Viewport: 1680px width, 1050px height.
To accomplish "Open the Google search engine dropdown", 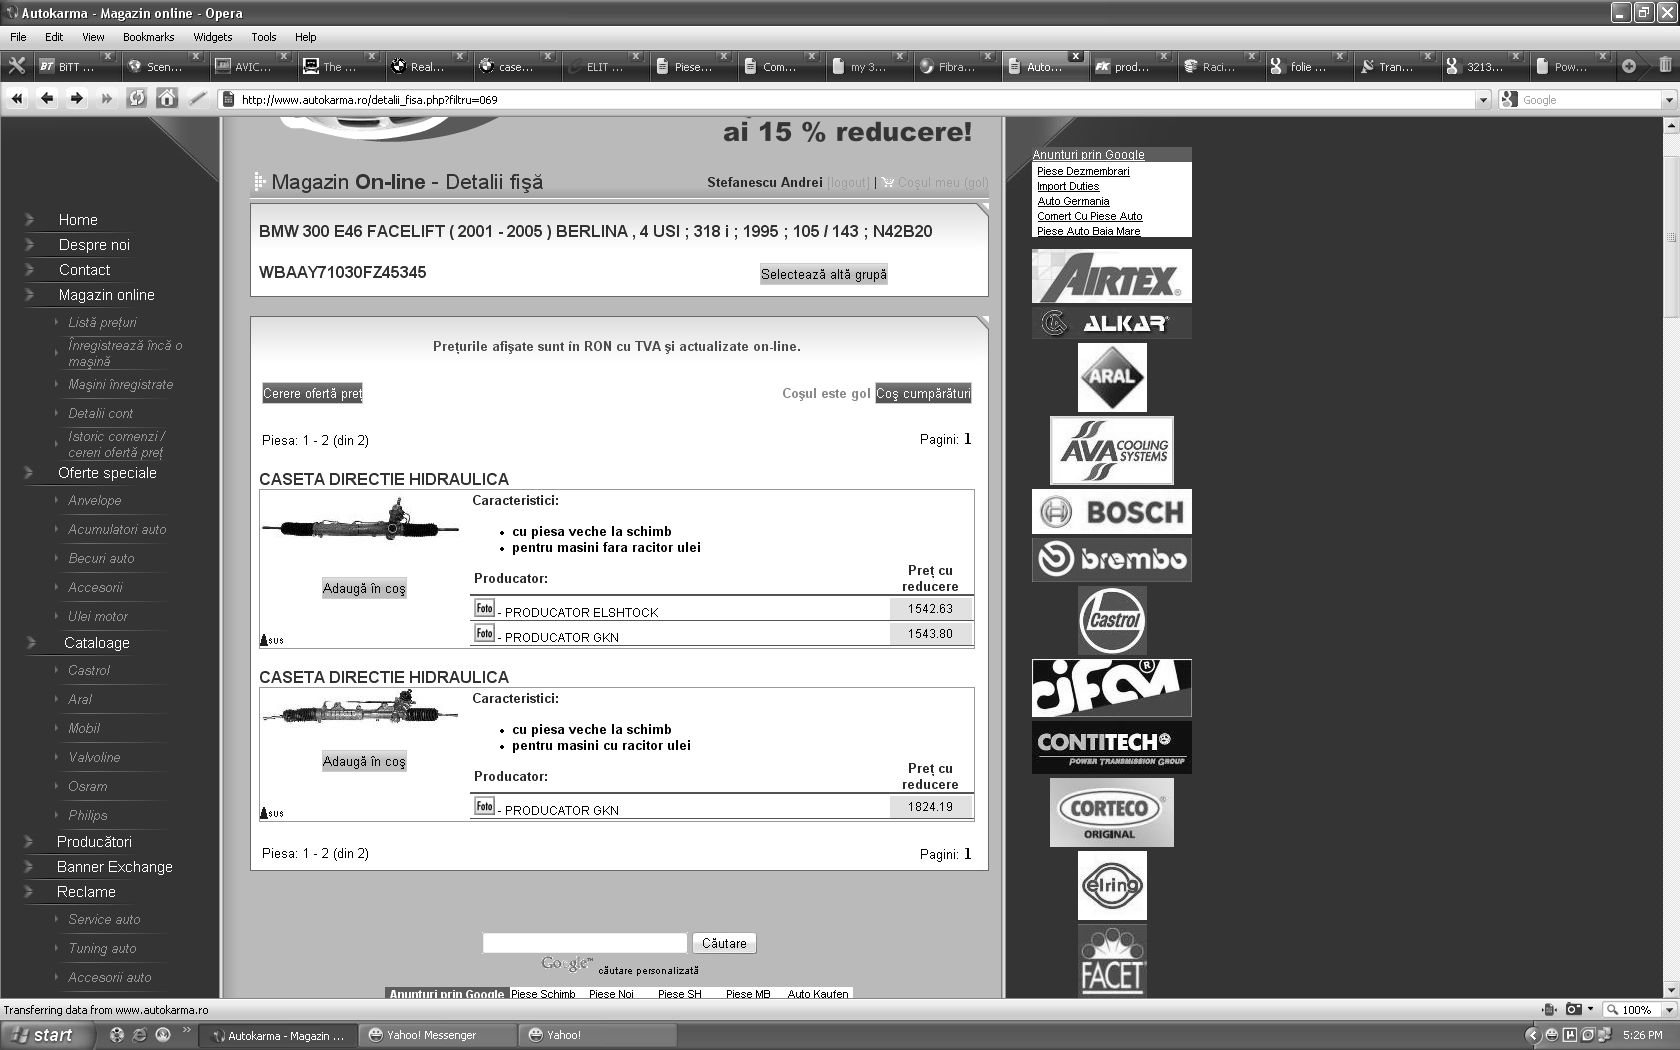I will tap(1668, 100).
